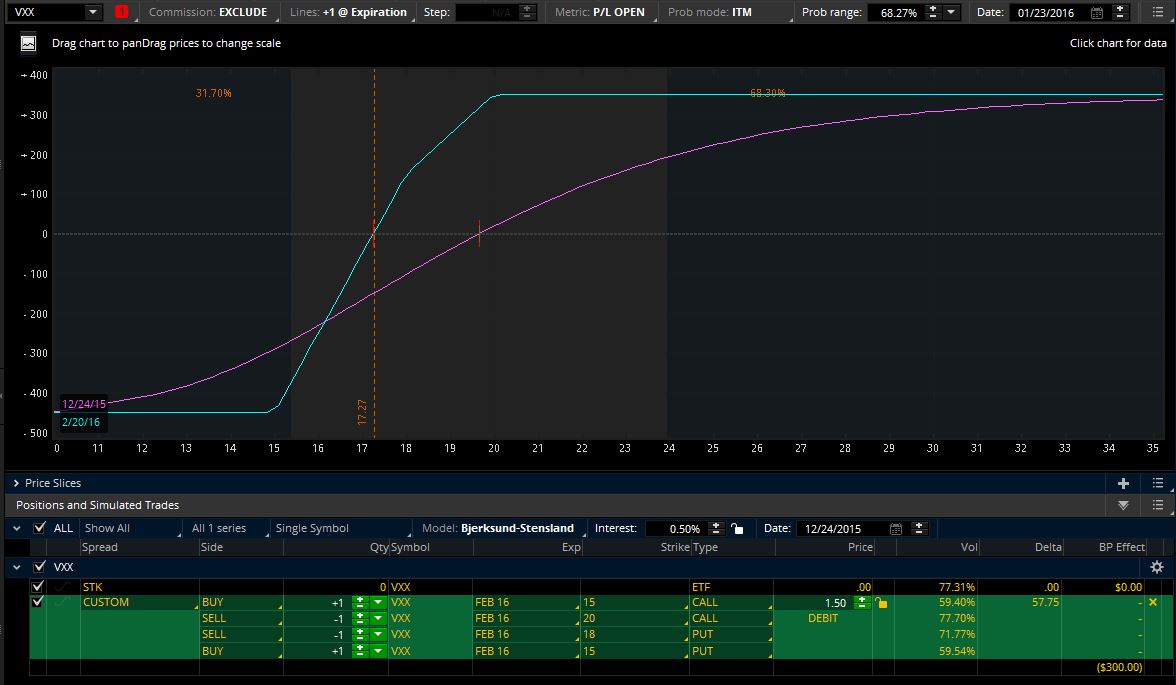Remove the CUSTOM trade with yellow X
Viewport: 1176px width, 685px height.
[1153, 602]
